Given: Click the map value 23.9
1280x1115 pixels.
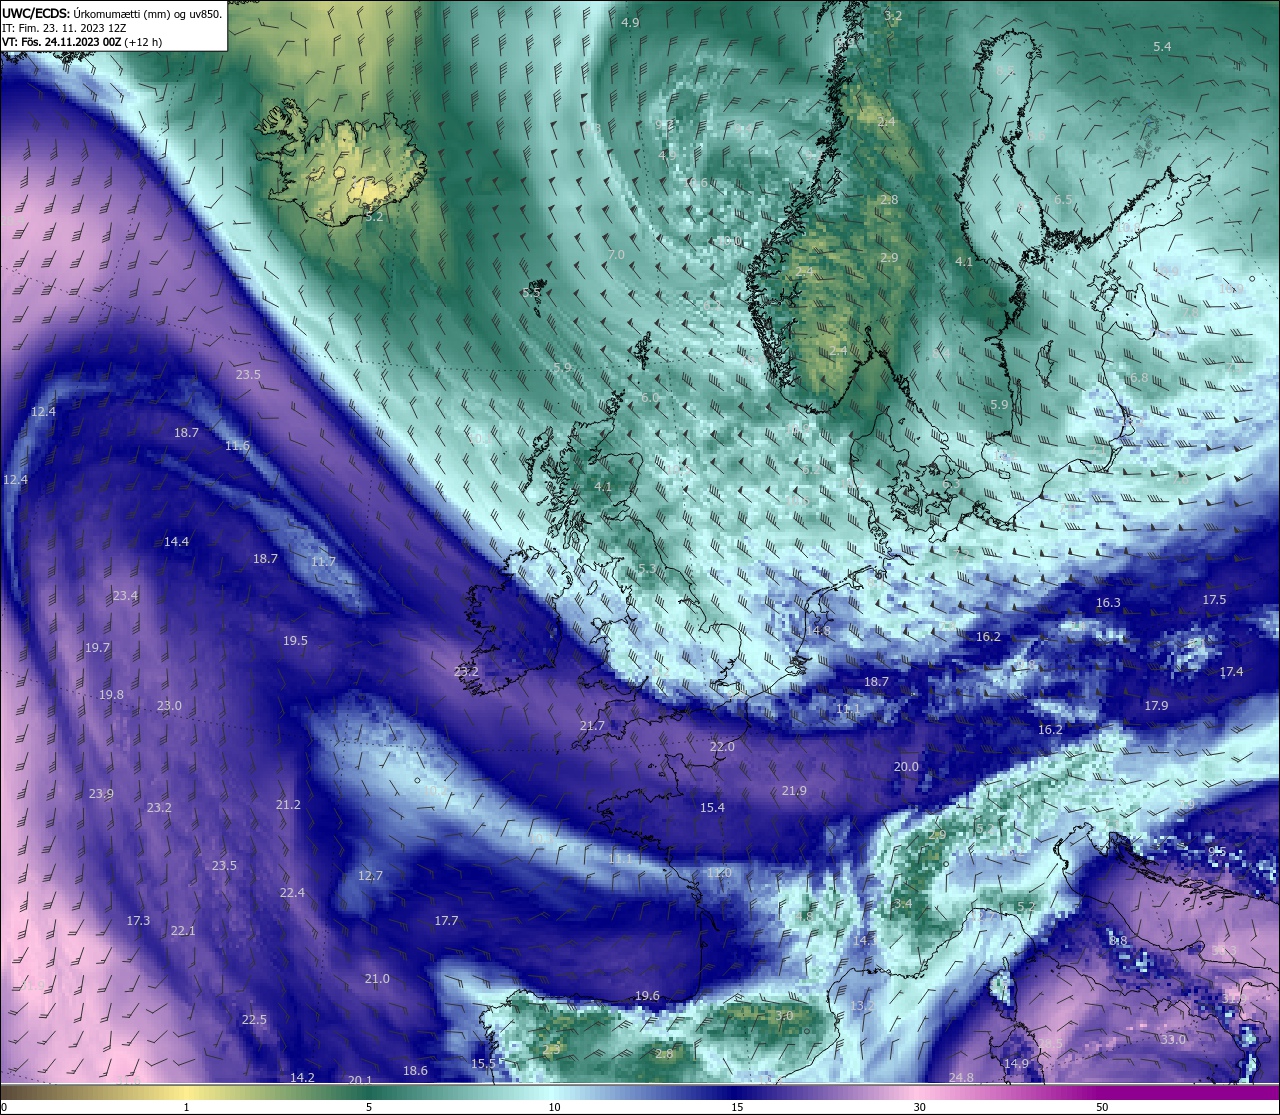Looking at the screenshot, I should [x=101, y=794].
